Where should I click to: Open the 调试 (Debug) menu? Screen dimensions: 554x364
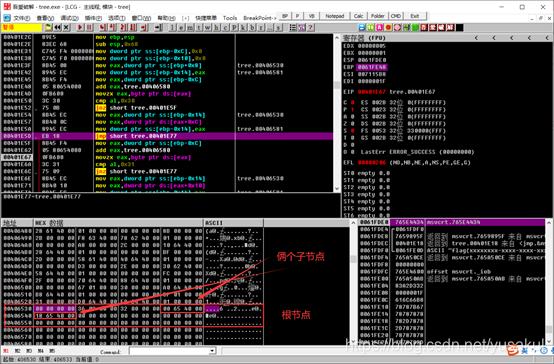coord(69,18)
